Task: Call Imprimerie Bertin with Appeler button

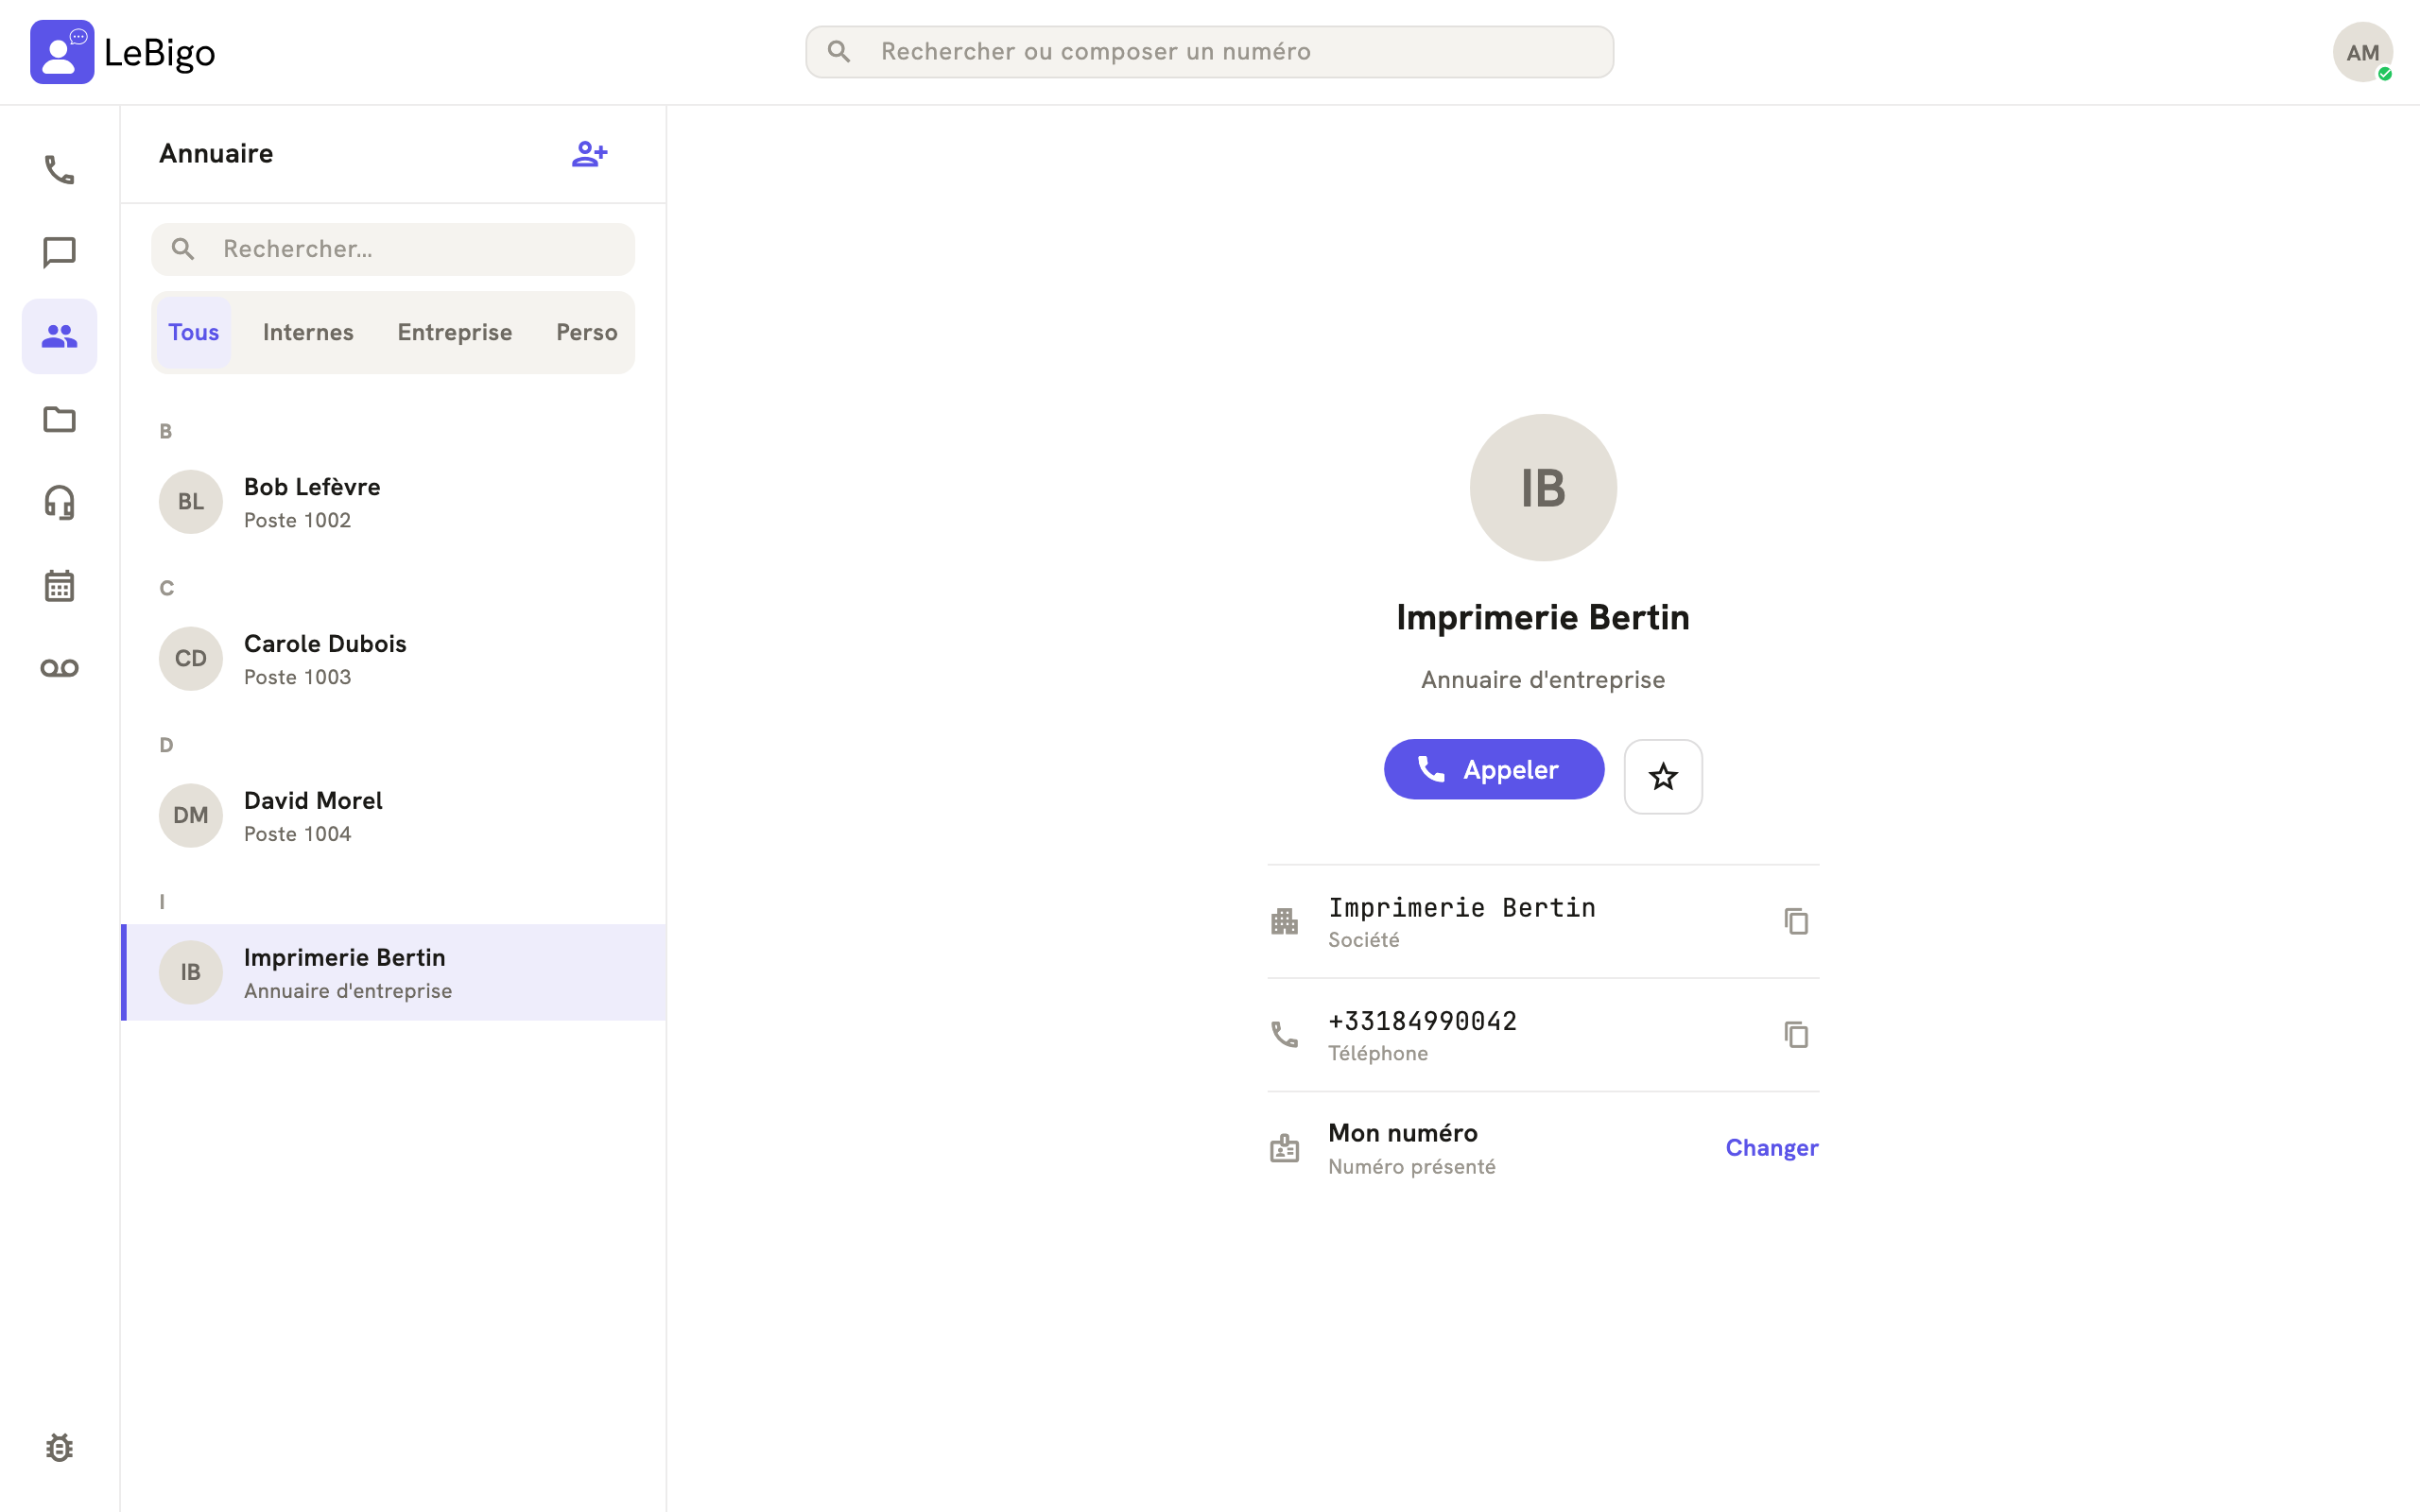Action: tap(1493, 769)
